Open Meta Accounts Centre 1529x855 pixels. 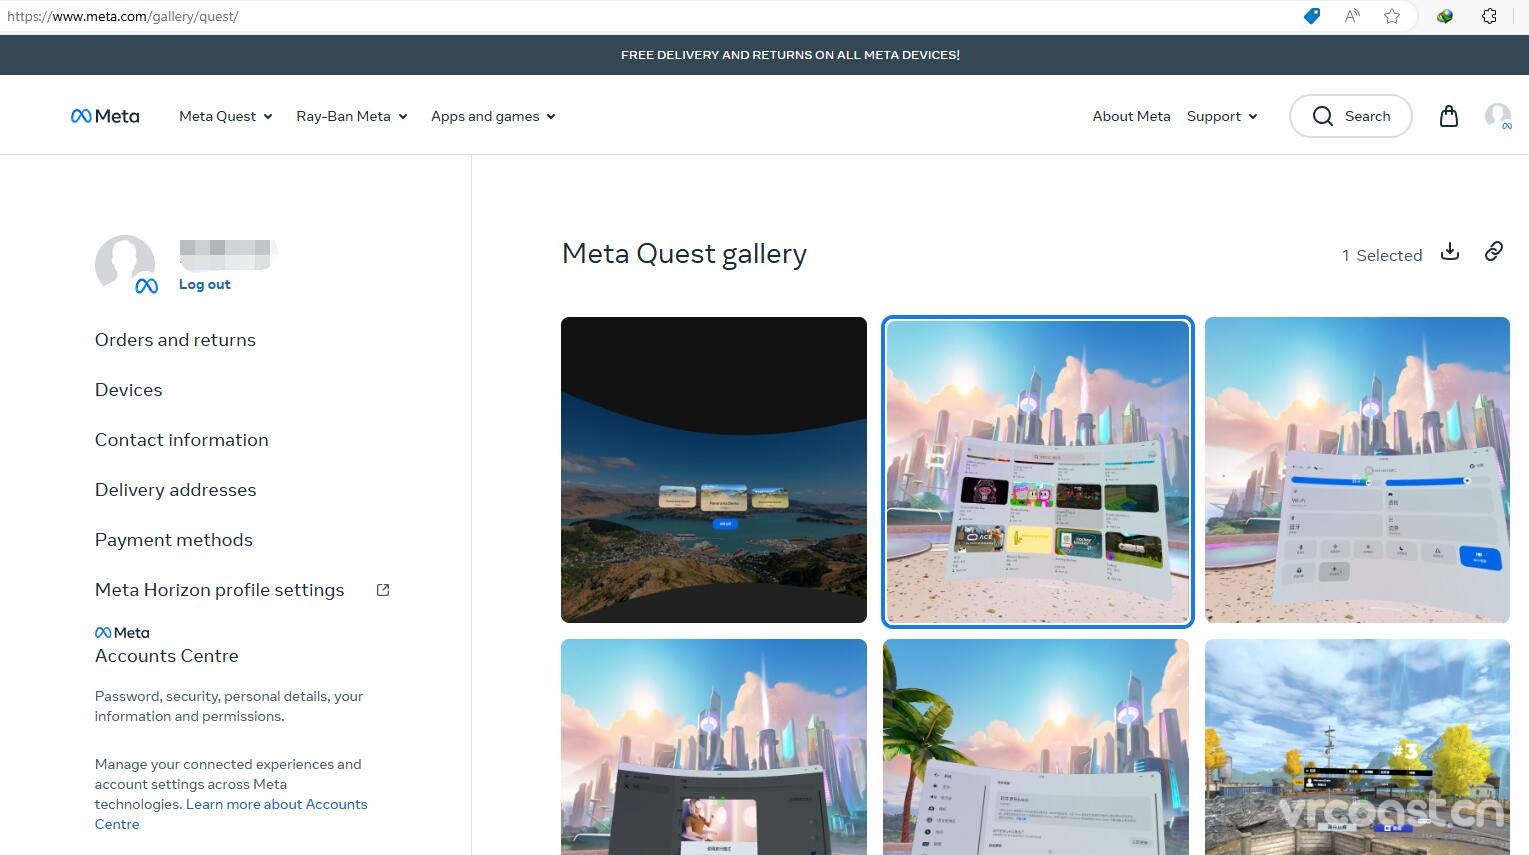[x=167, y=645]
